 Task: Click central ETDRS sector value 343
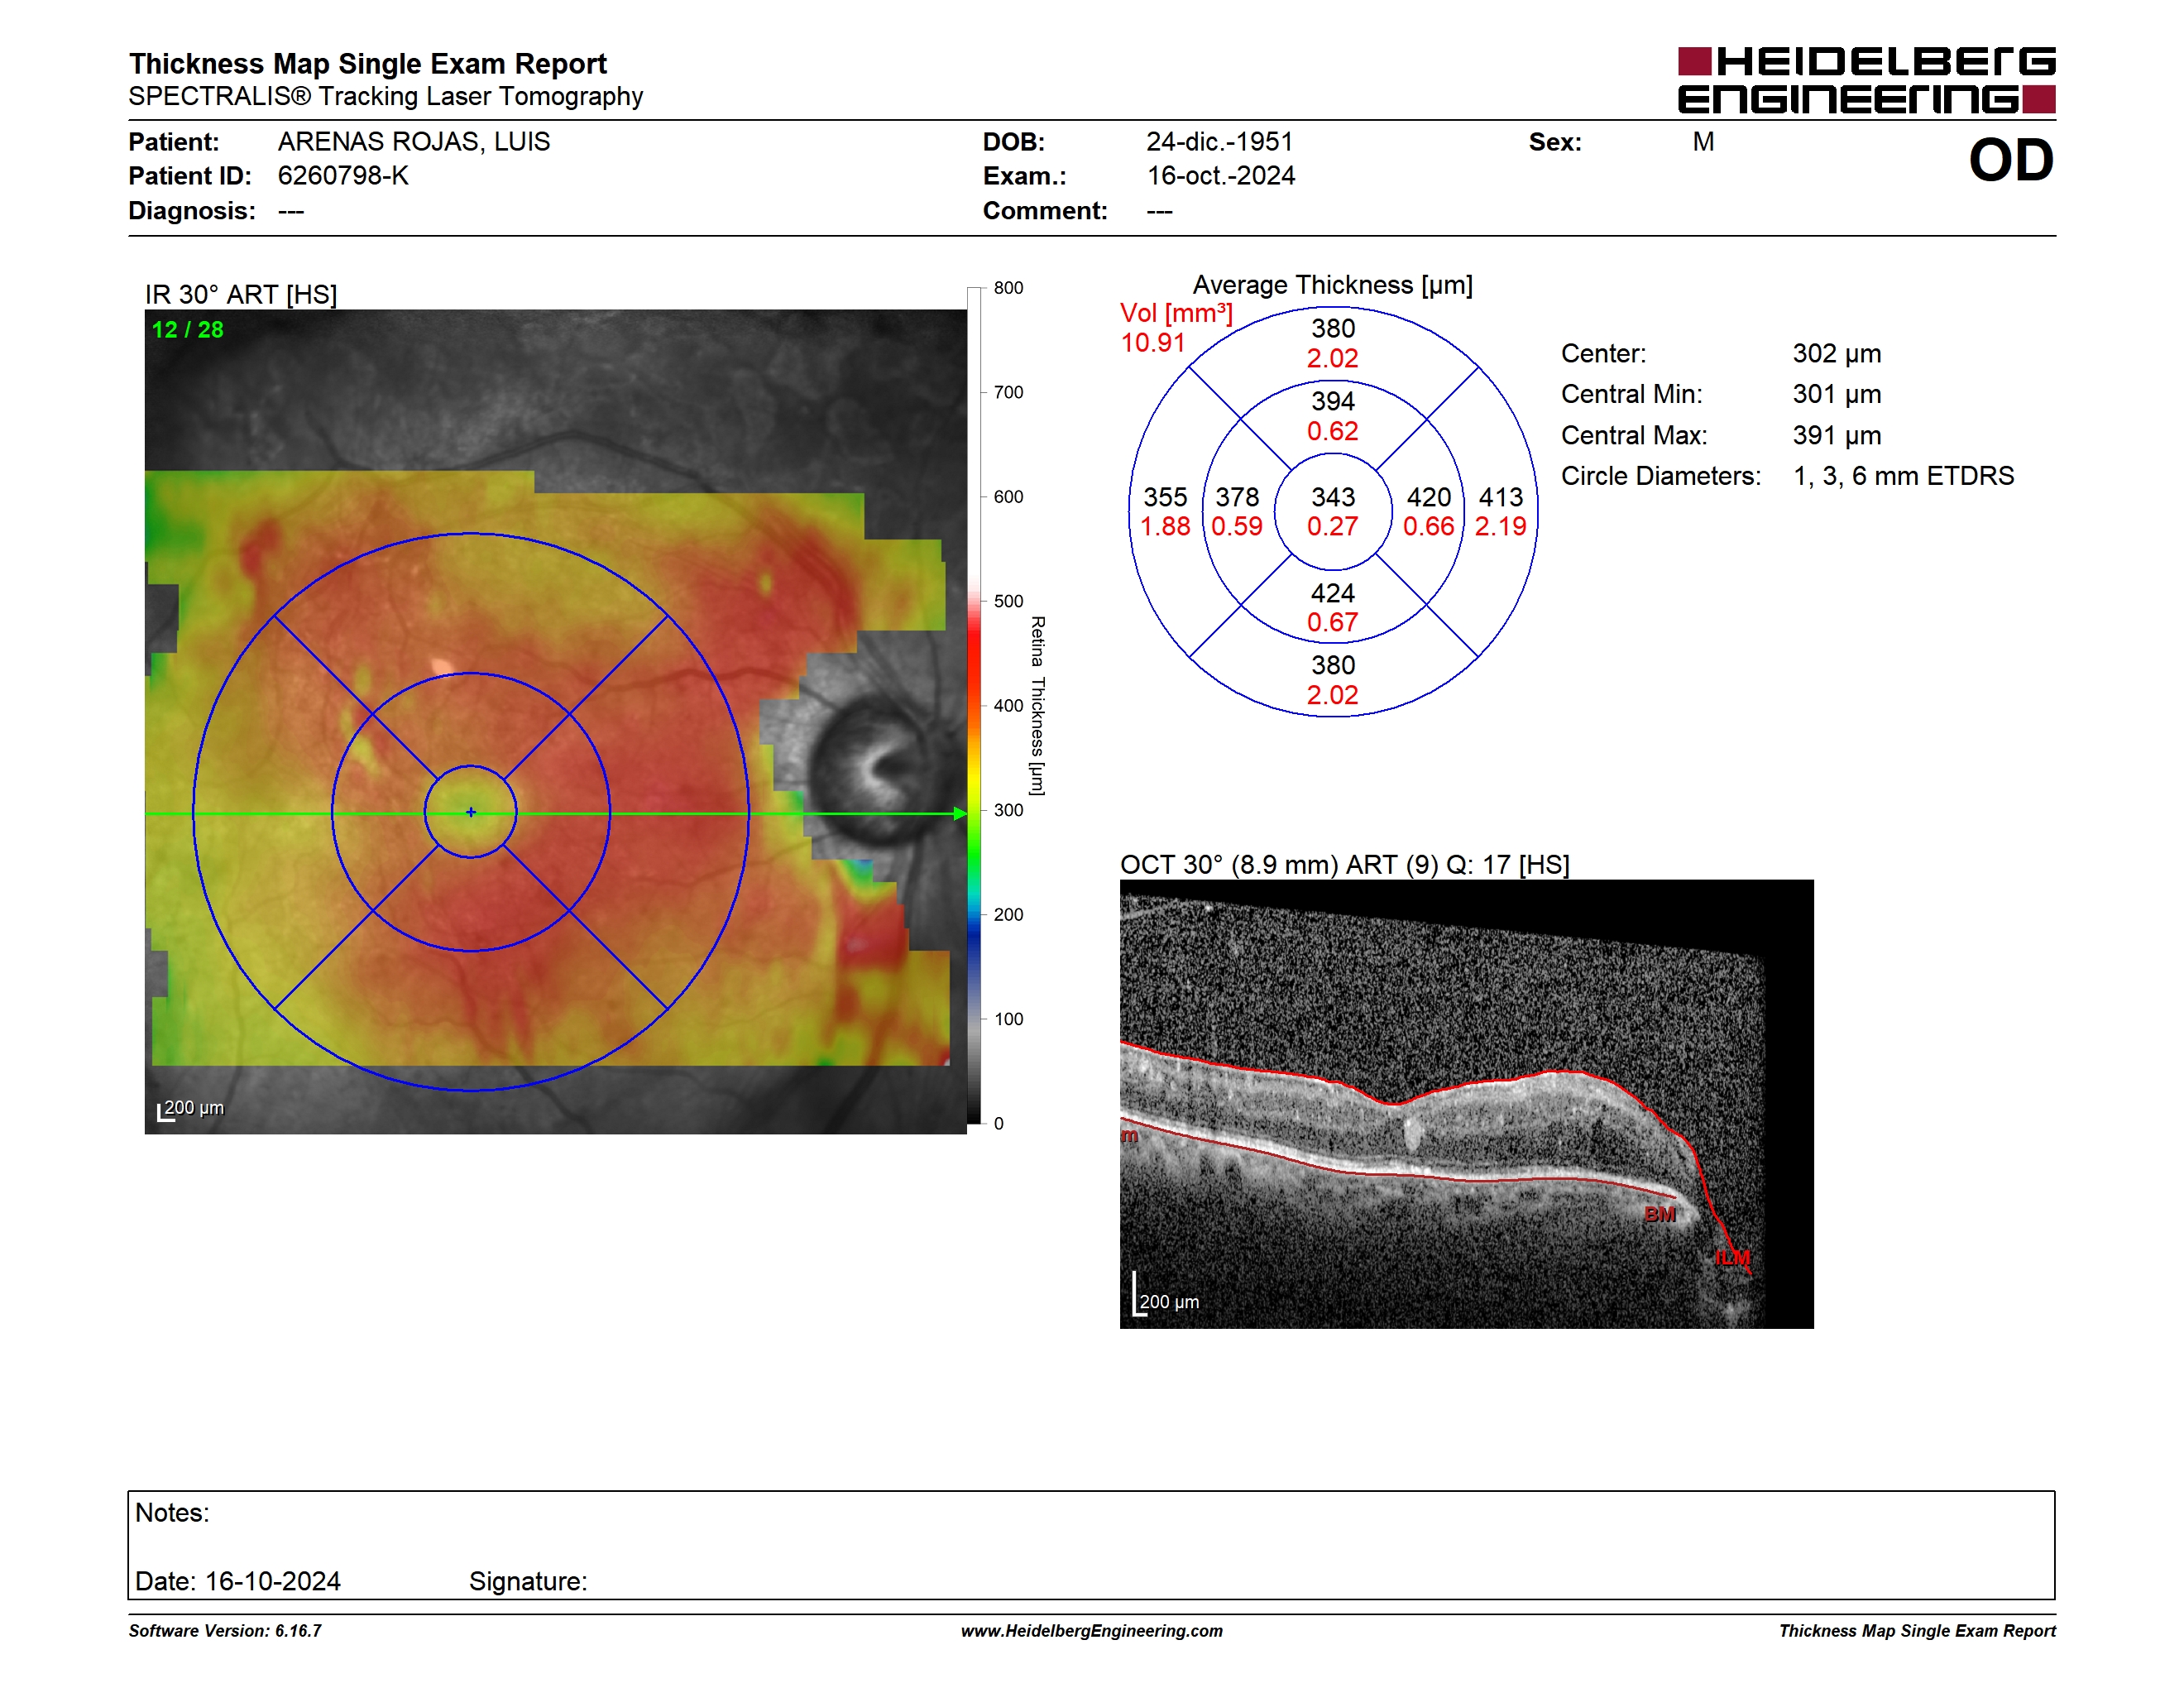[1333, 497]
